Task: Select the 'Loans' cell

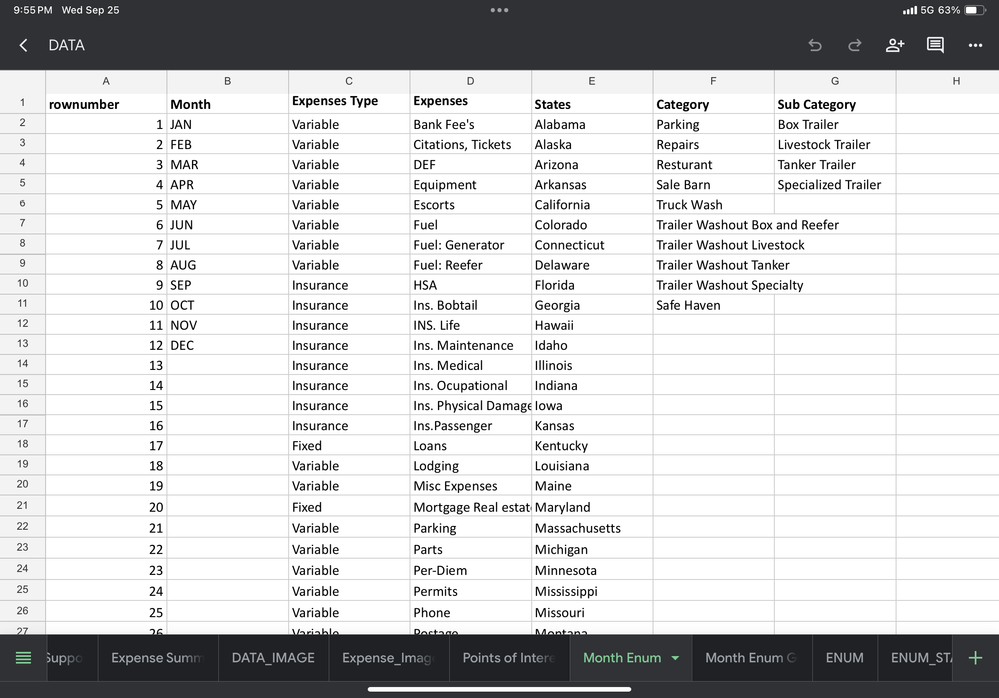Action: pos(470,446)
